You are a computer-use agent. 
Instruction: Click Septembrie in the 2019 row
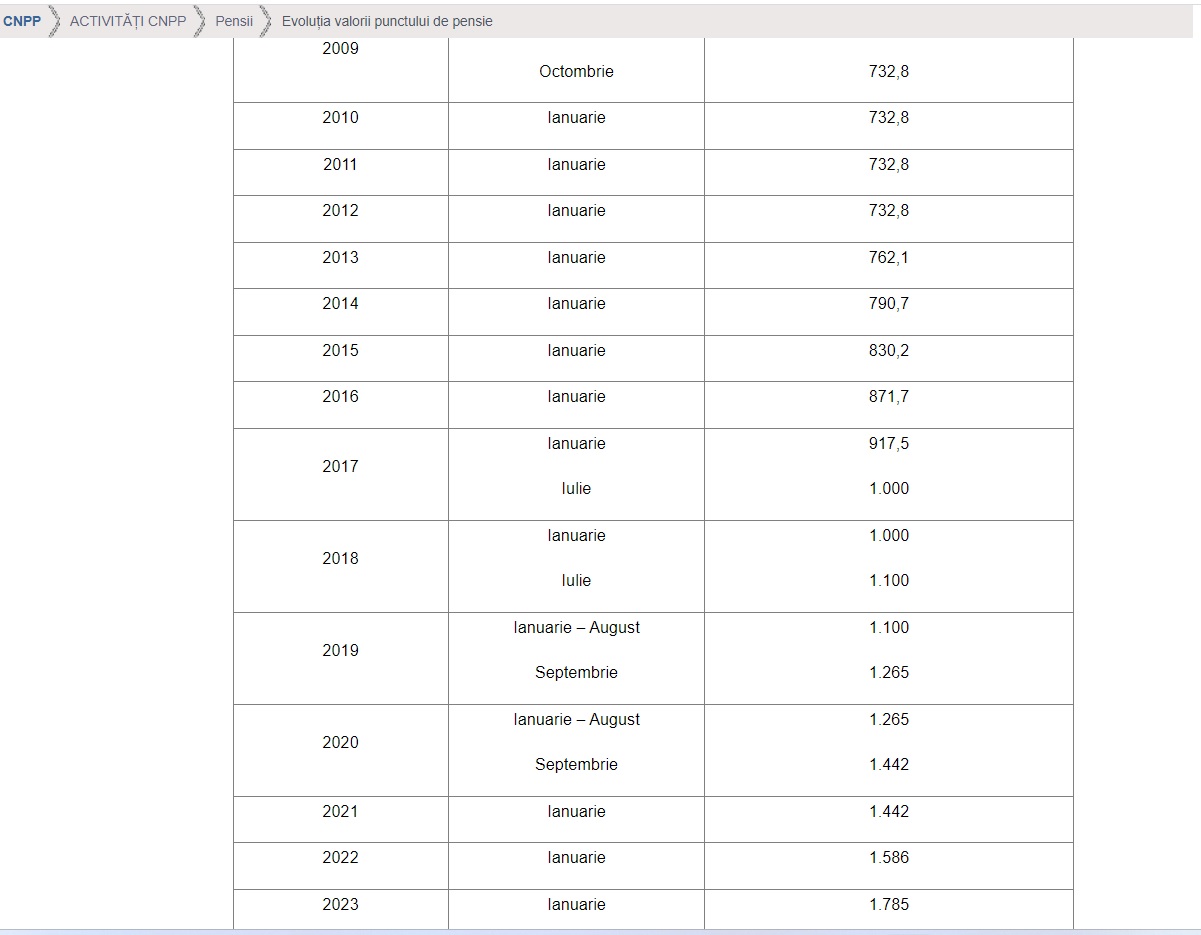tap(576, 673)
